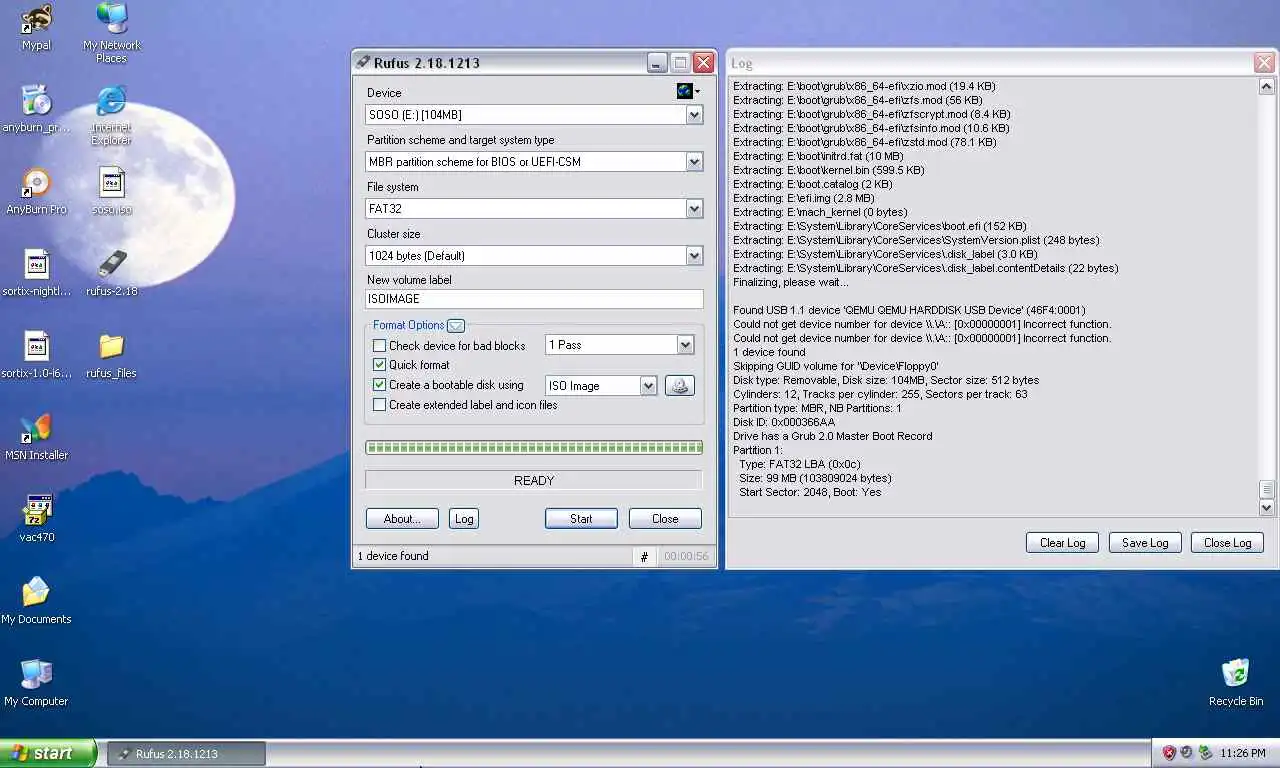Click the New volume label field

(x=534, y=299)
